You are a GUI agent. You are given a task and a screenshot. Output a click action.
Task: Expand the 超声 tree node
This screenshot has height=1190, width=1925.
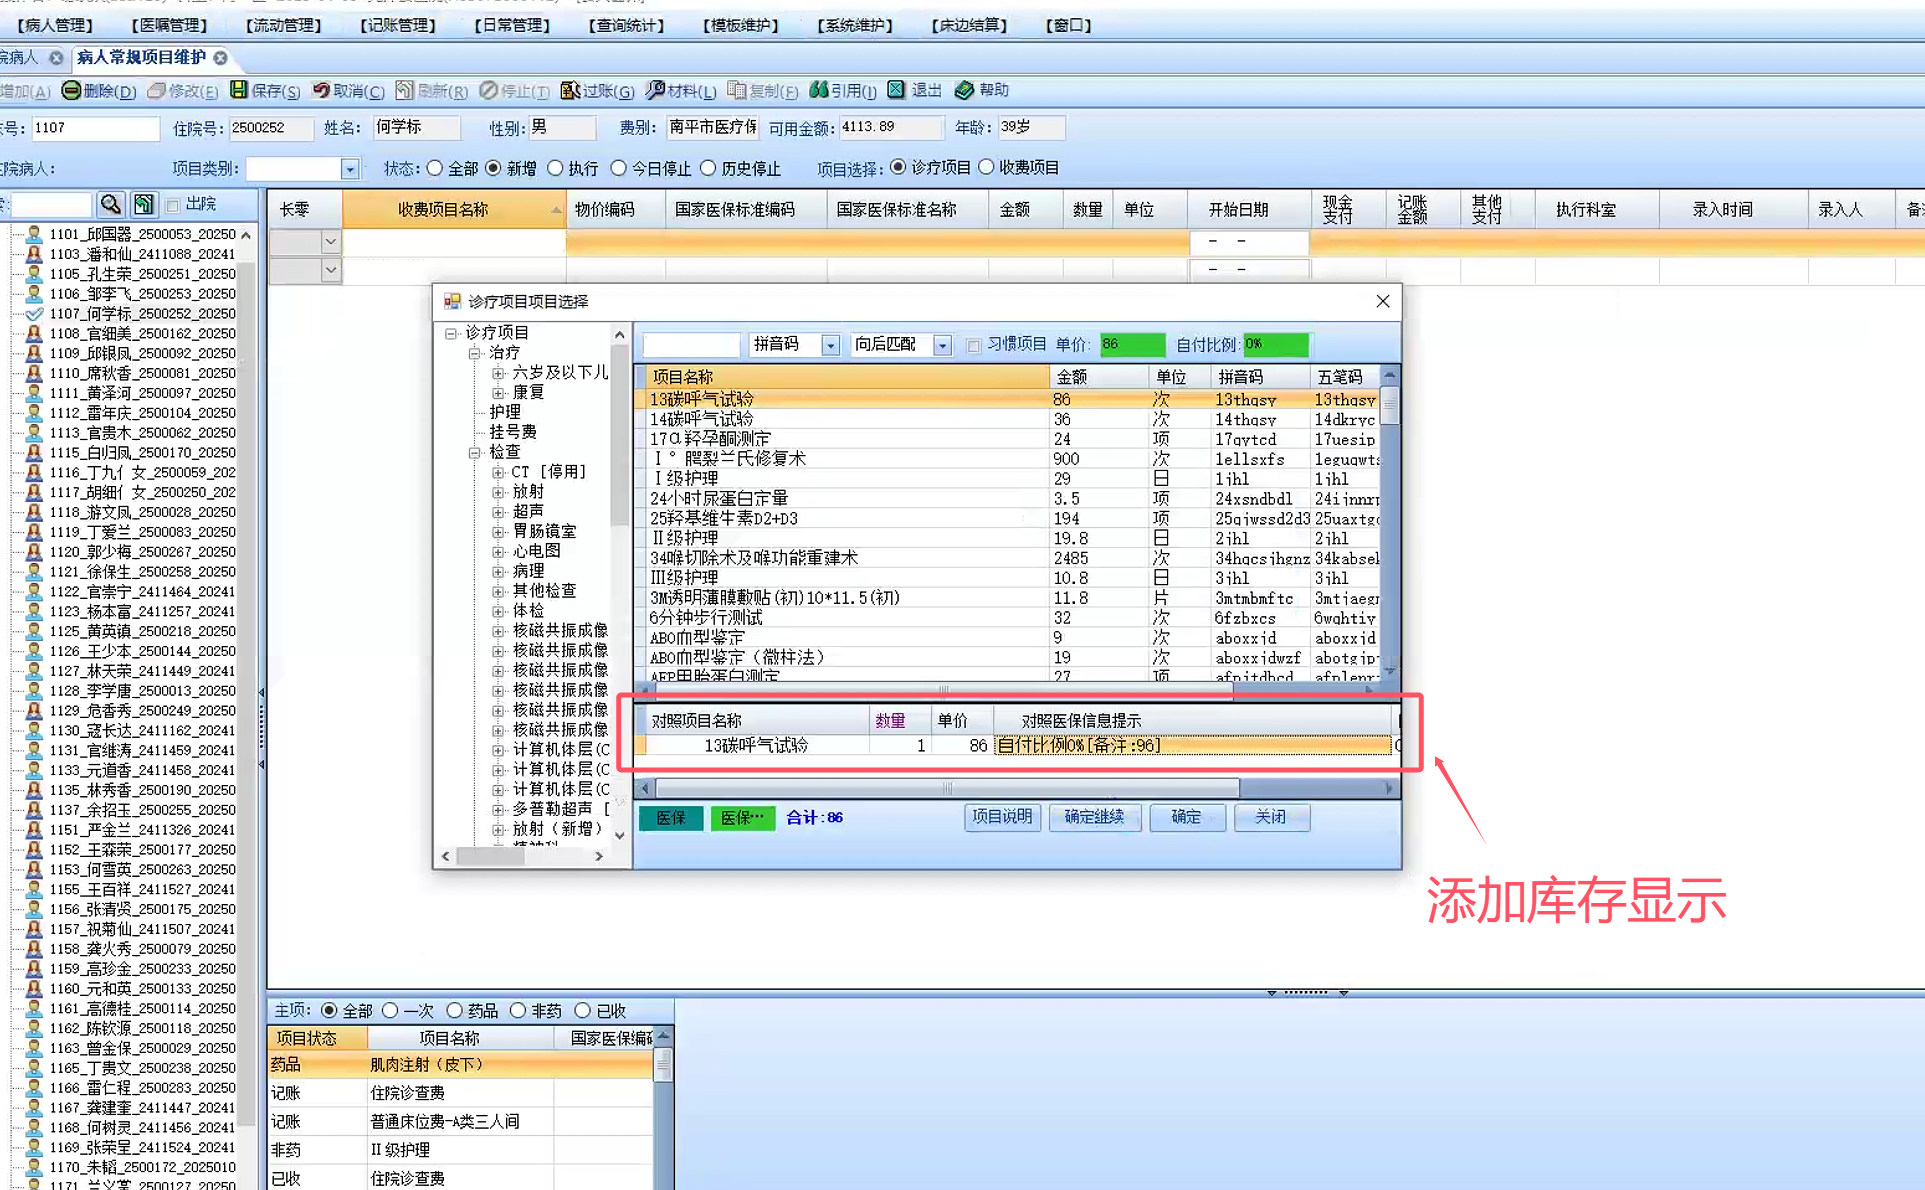(x=498, y=511)
